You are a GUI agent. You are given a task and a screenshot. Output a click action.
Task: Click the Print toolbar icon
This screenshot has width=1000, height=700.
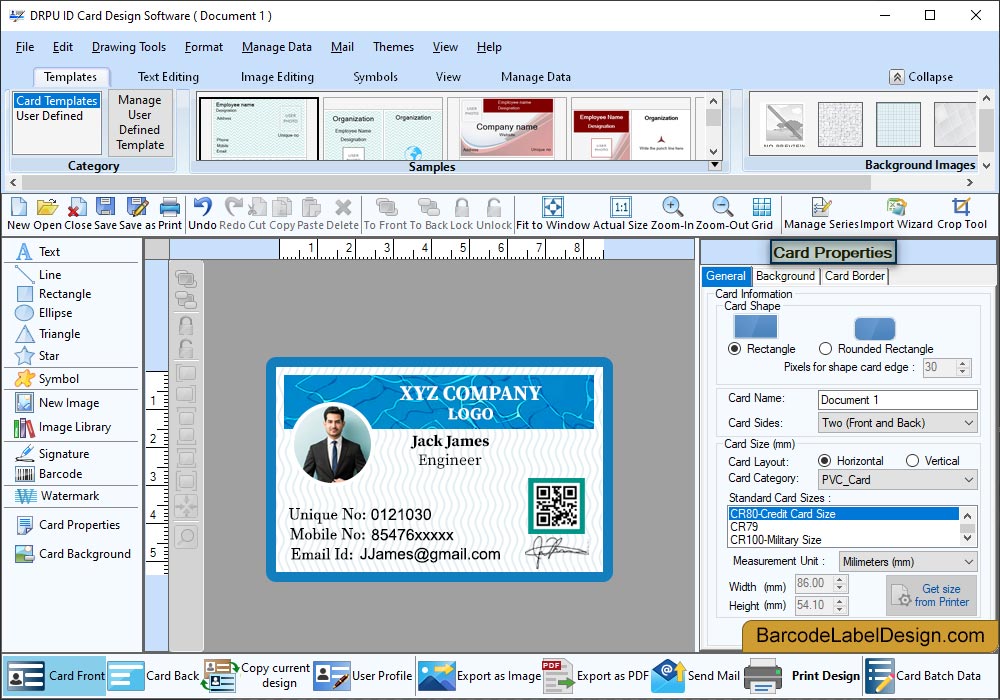(x=170, y=207)
